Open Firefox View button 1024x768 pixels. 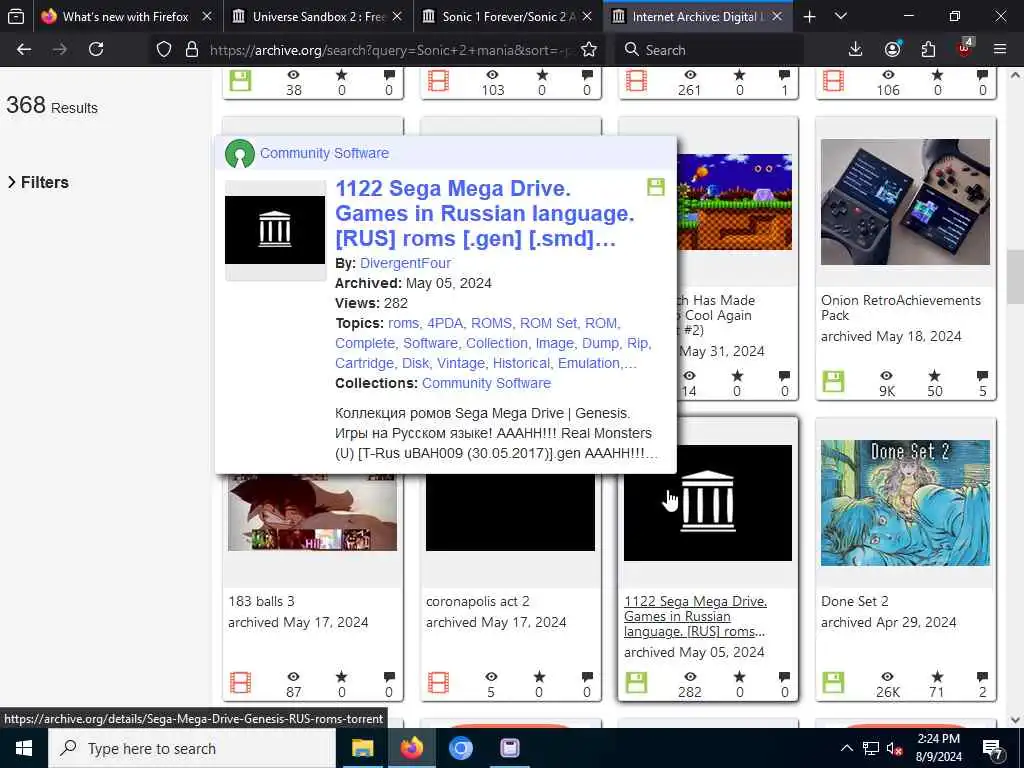pyautogui.click(x=16, y=16)
